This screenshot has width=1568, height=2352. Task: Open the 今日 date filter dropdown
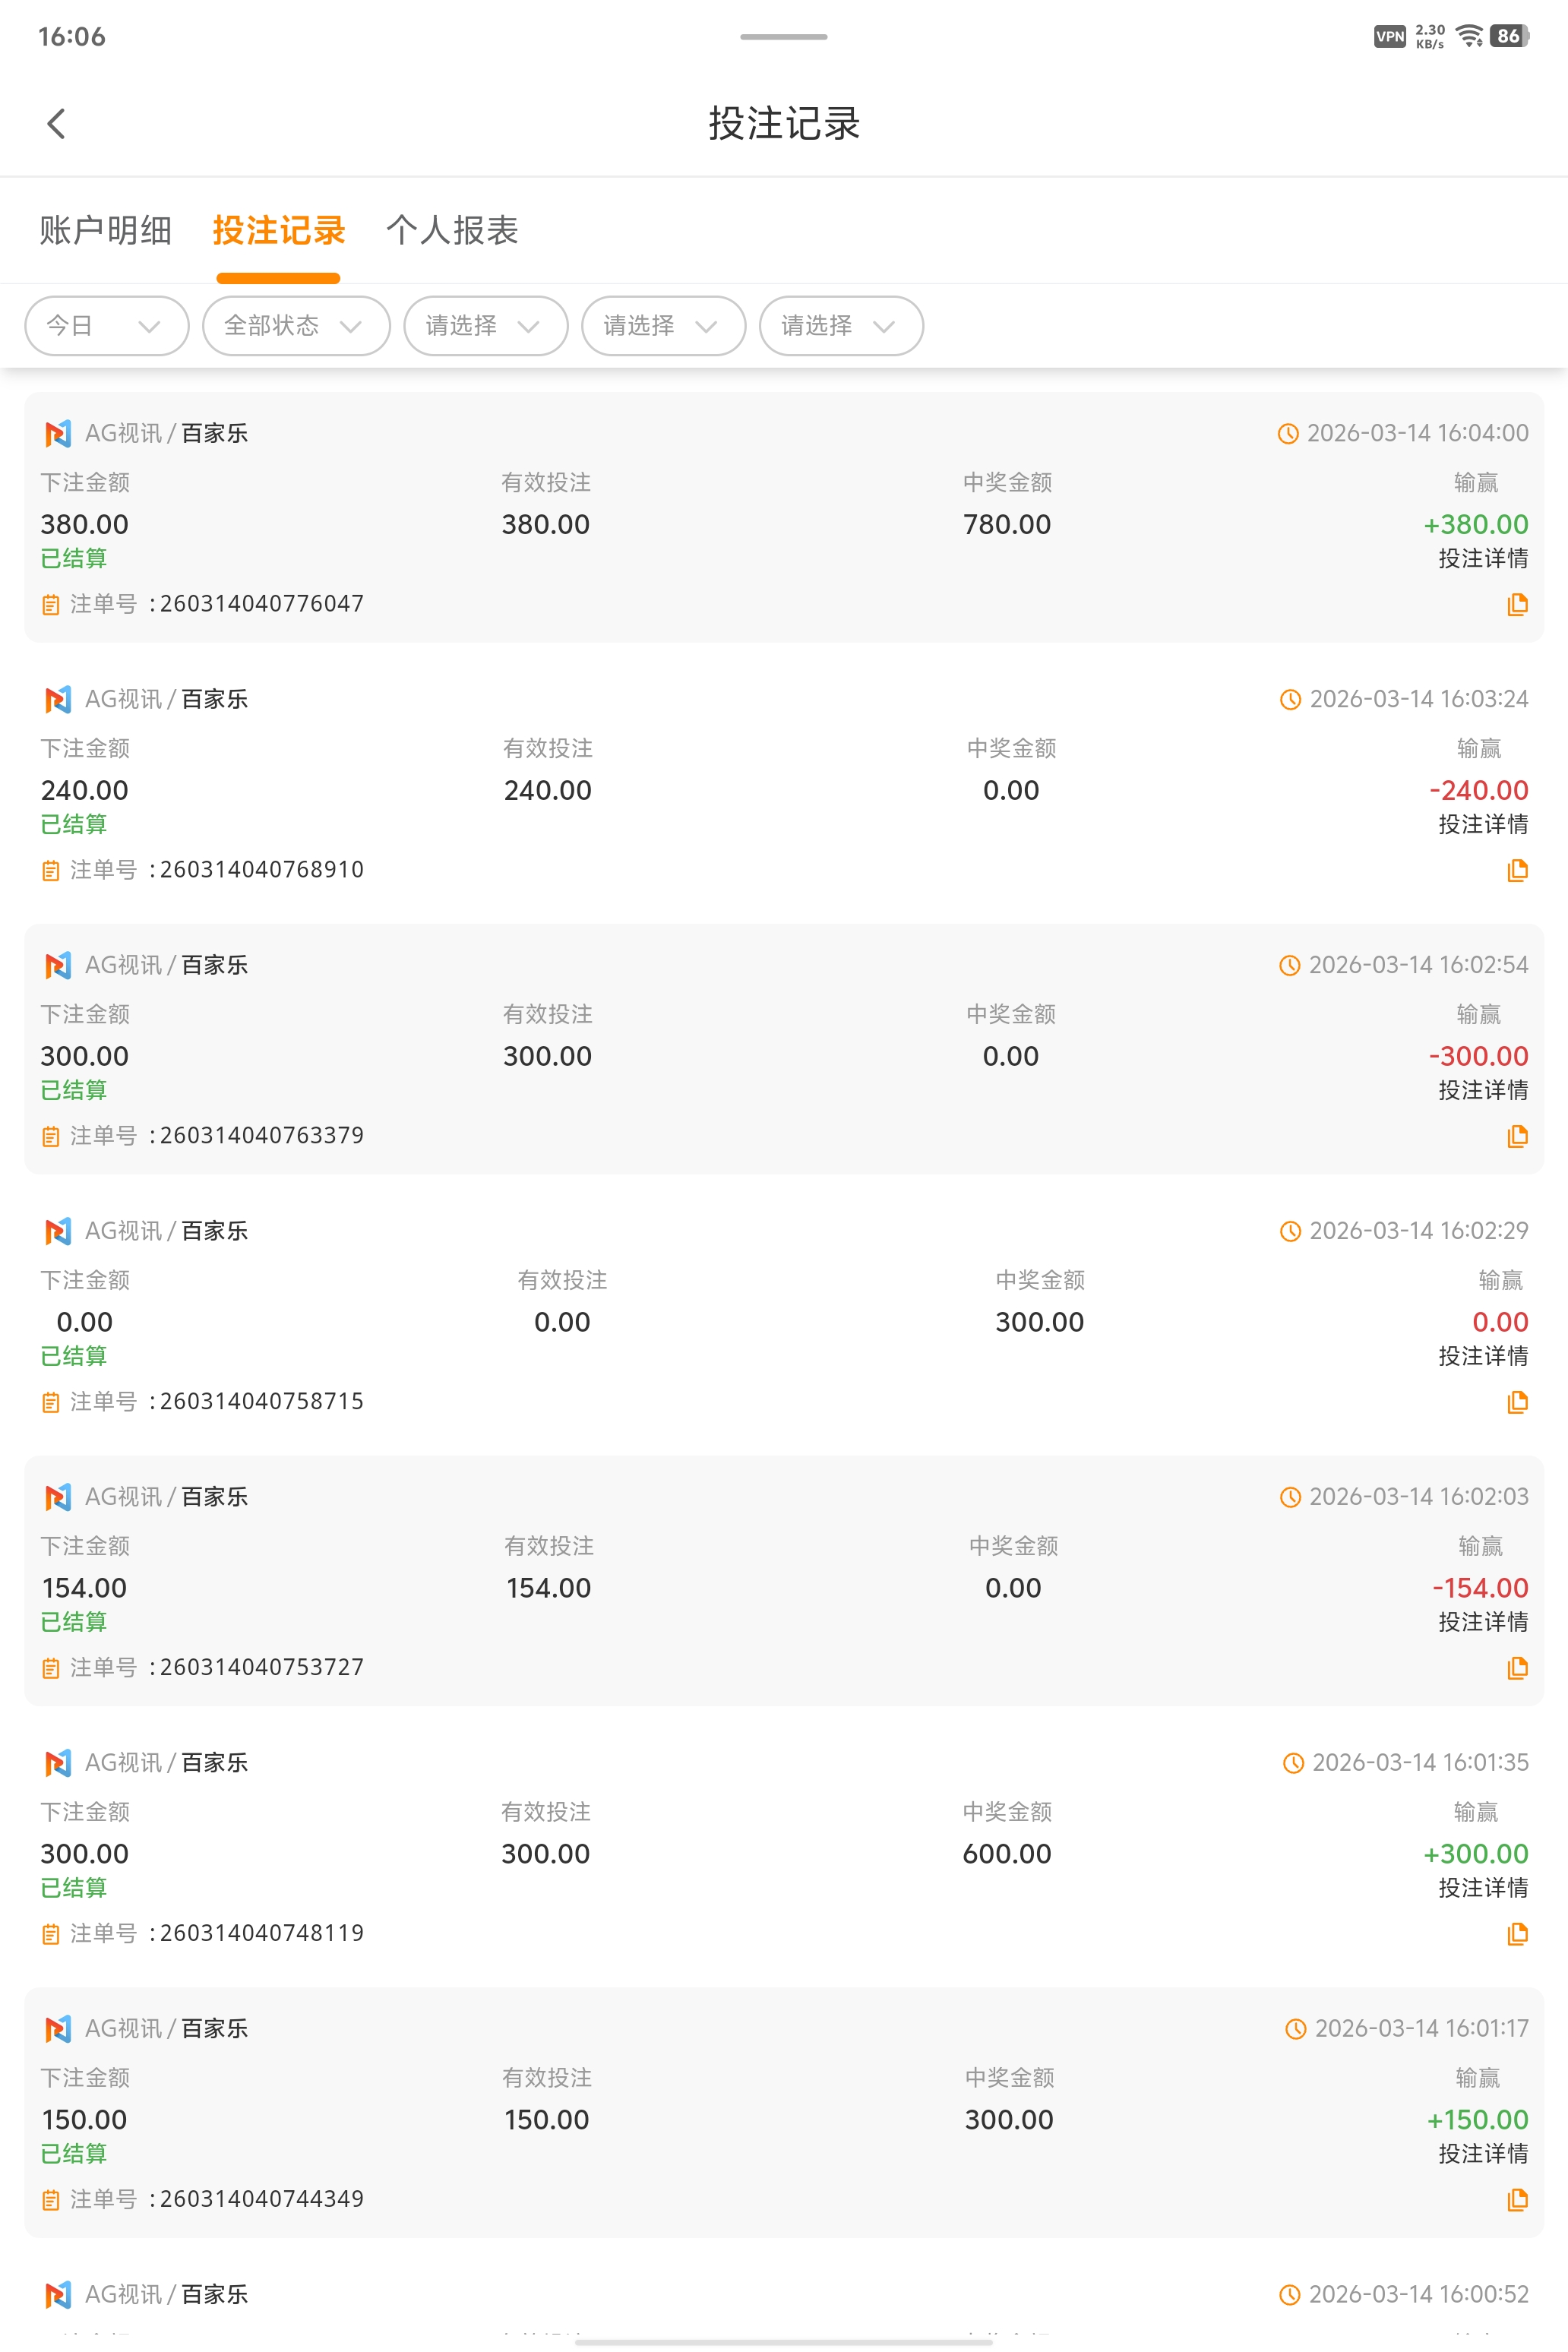pos(106,326)
